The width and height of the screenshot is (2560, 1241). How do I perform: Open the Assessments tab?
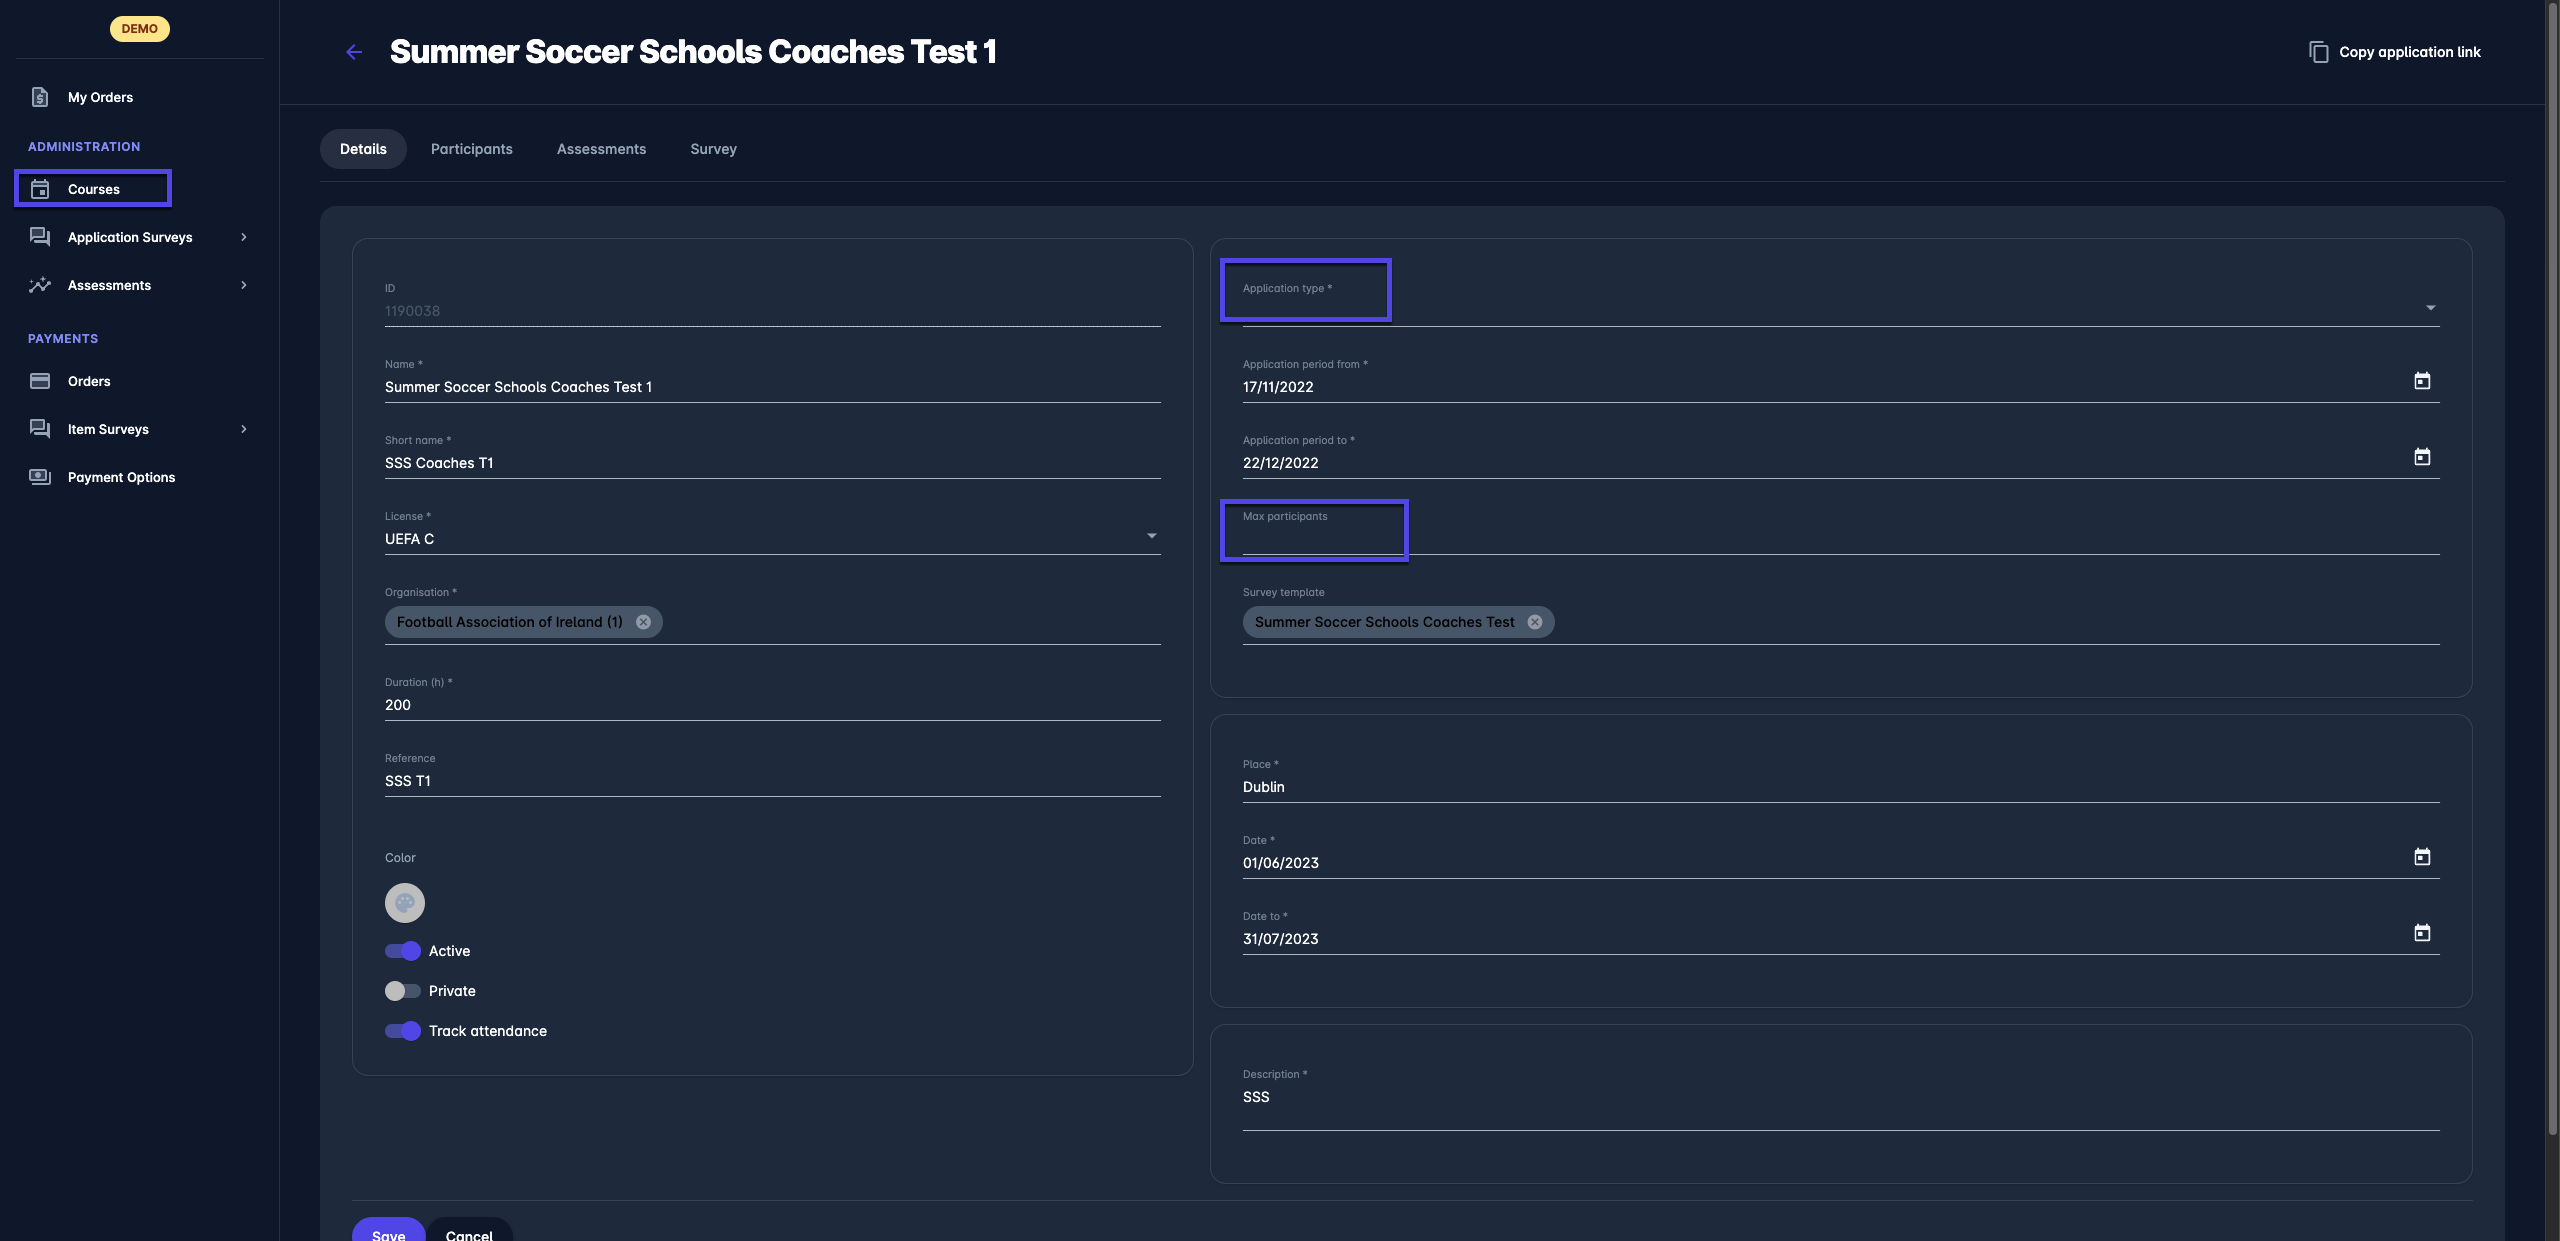tap(601, 149)
